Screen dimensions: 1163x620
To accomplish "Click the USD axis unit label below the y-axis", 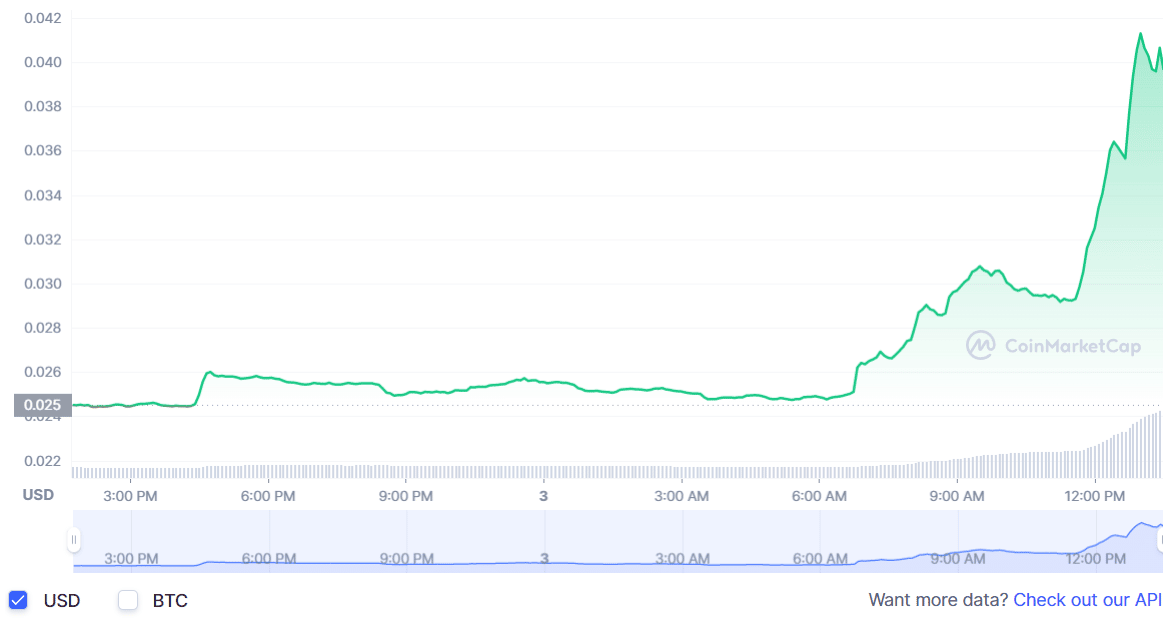I will point(38,495).
